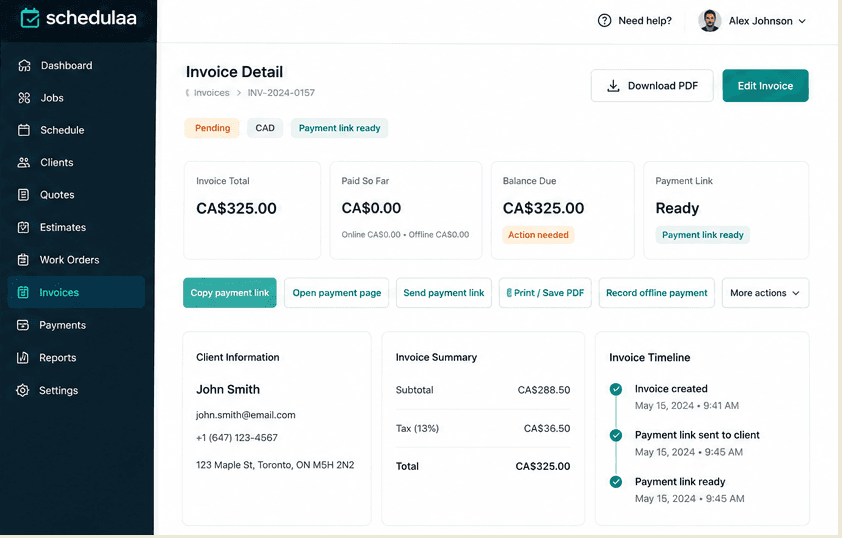This screenshot has width=842, height=538.
Task: Click the Quotes document icon
Action: [23, 195]
